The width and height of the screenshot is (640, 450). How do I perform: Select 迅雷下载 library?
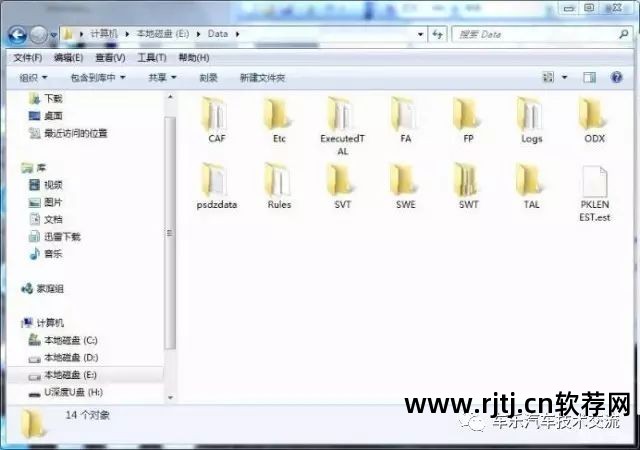pyautogui.click(x=55, y=236)
